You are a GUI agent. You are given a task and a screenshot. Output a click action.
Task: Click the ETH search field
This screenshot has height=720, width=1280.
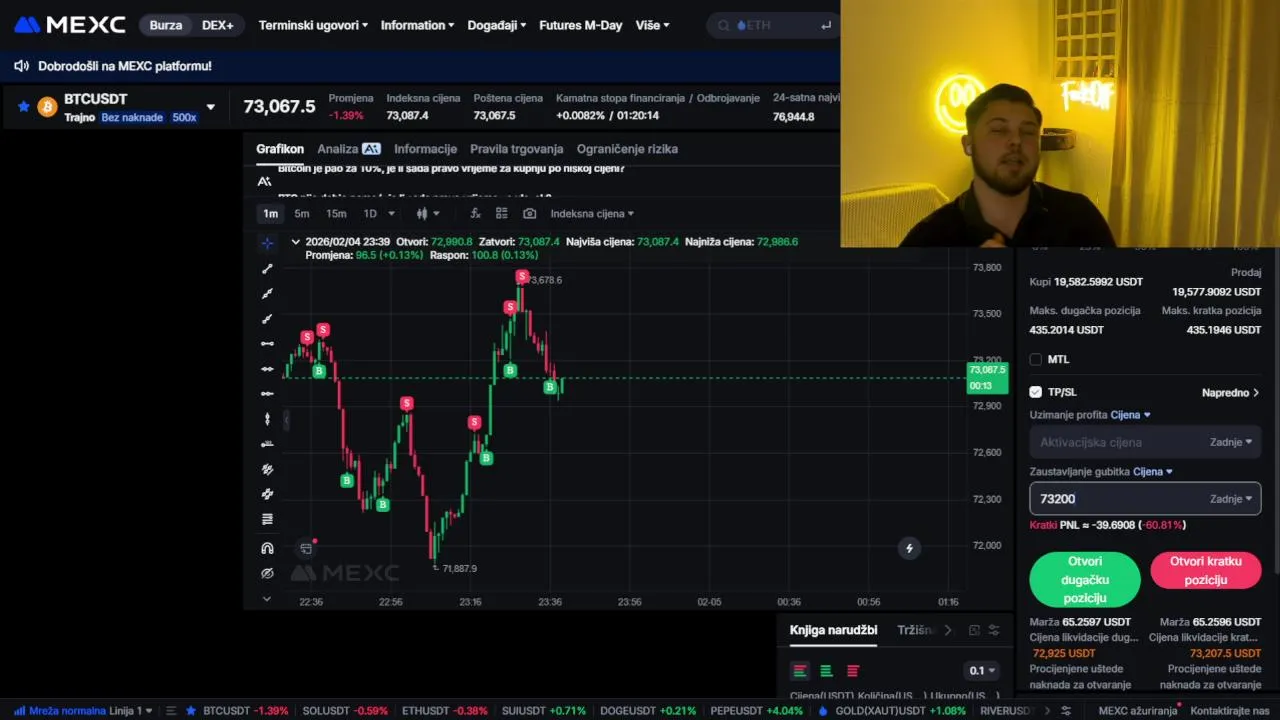(774, 25)
